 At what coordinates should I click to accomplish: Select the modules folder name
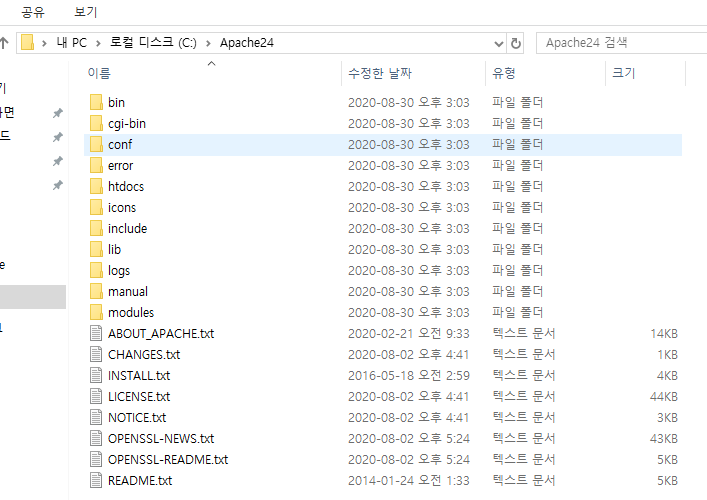(131, 312)
